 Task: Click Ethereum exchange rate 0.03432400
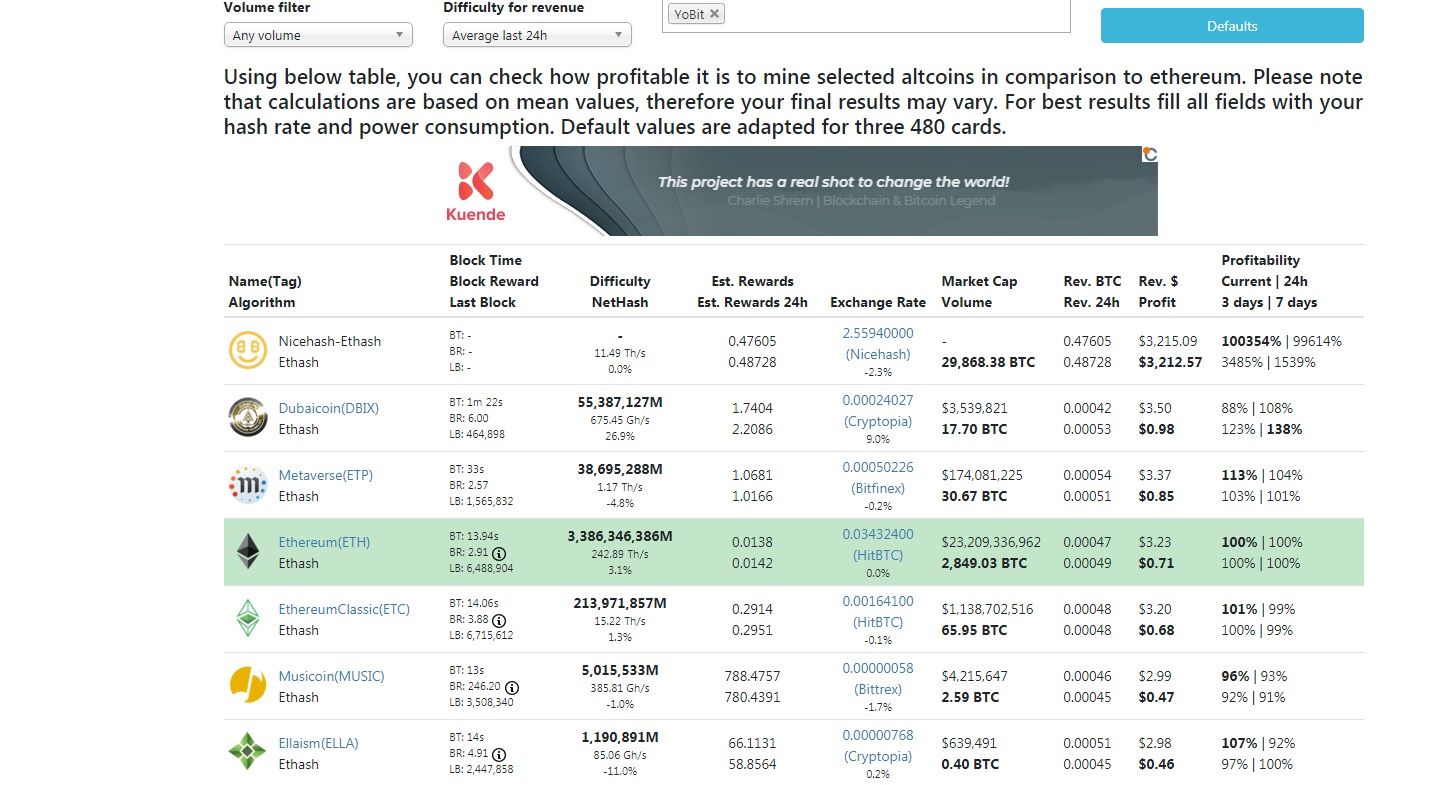[x=878, y=534]
